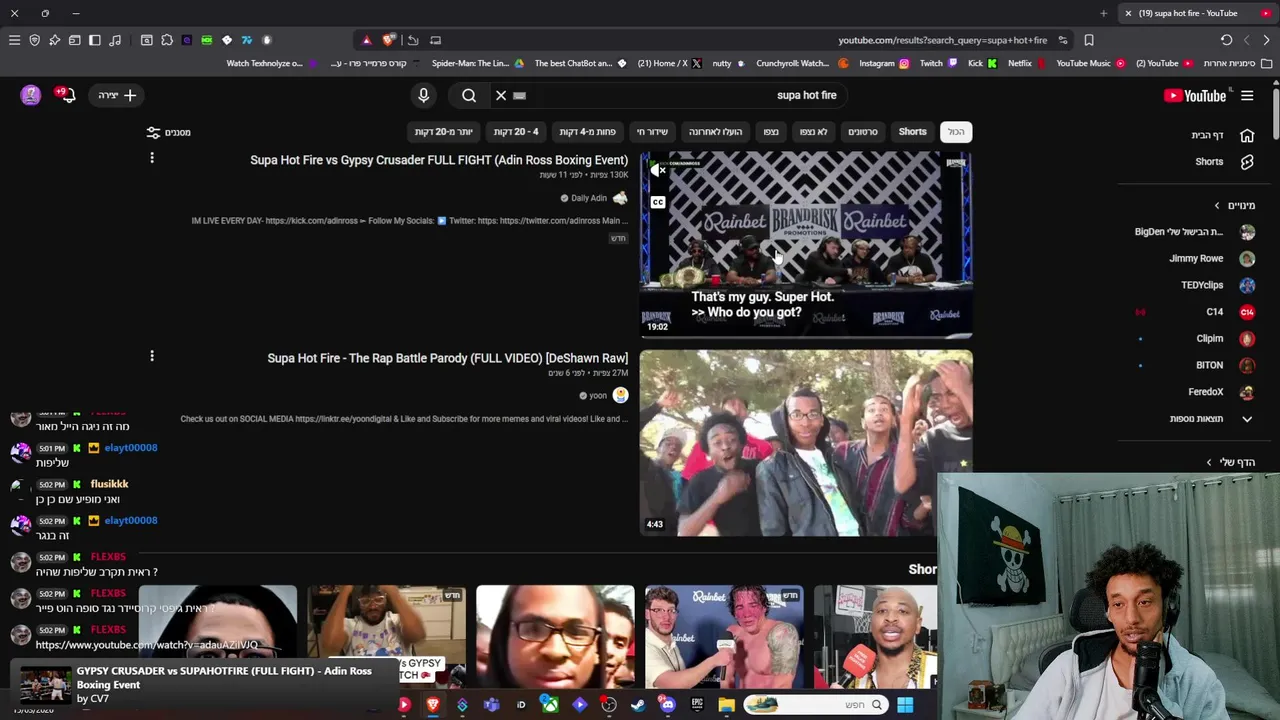
Task: Play the Adin Ross boxing event thumbnail
Action: click(805, 245)
